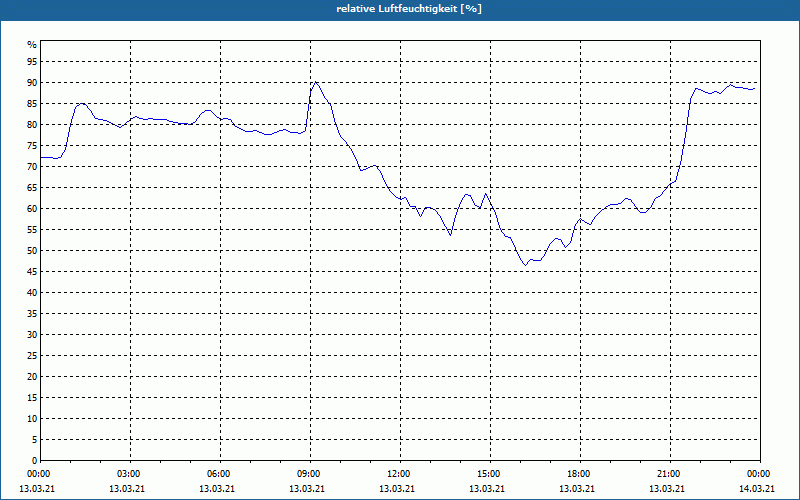This screenshot has width=800, height=500.
Task: Click the y-axis value '85'
Action: click(x=32, y=104)
